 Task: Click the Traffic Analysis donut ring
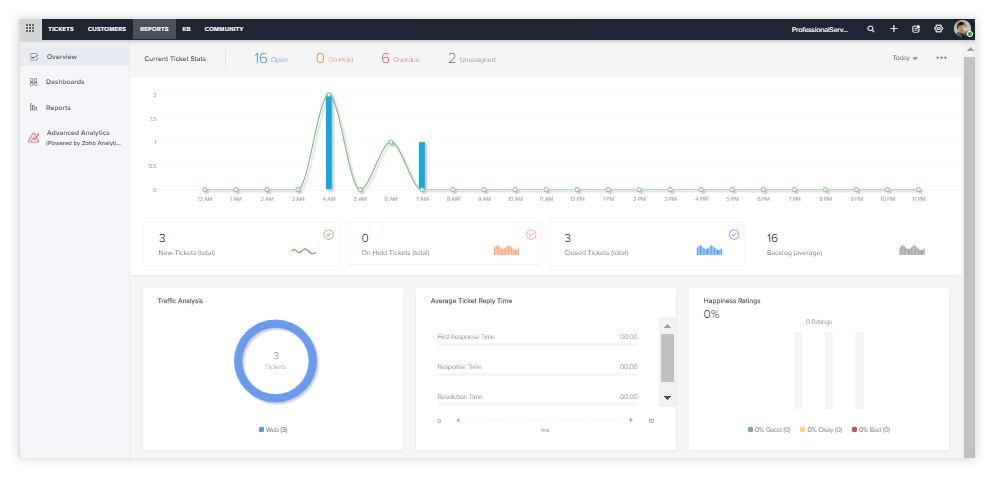click(x=239, y=361)
